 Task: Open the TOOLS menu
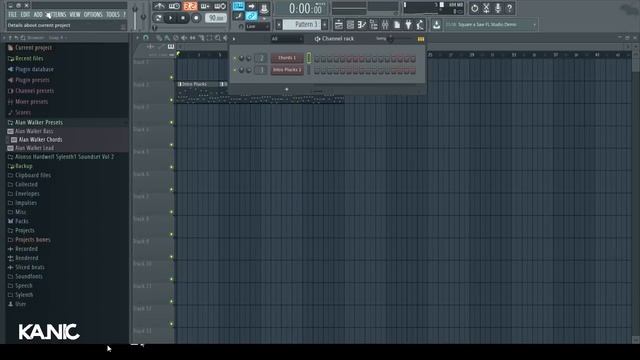(x=113, y=15)
